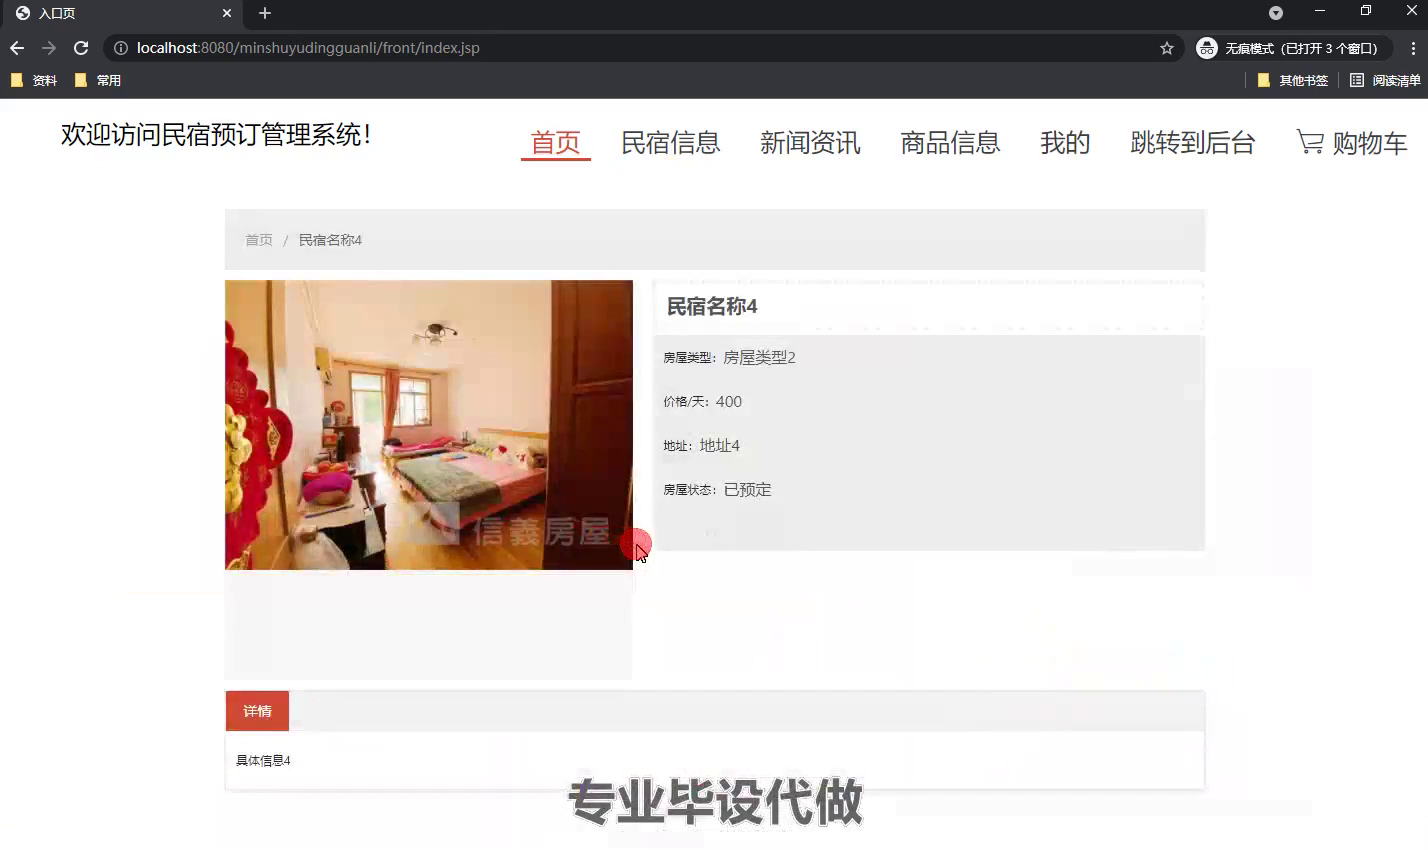
Task: Click the shopping cart icon
Action: (x=1310, y=142)
